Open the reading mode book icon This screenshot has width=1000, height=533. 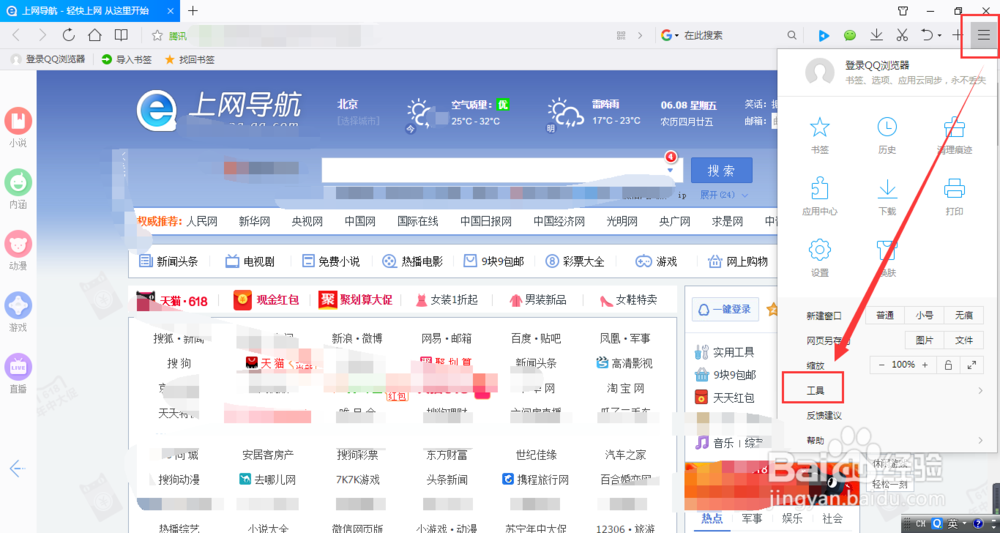[121, 35]
